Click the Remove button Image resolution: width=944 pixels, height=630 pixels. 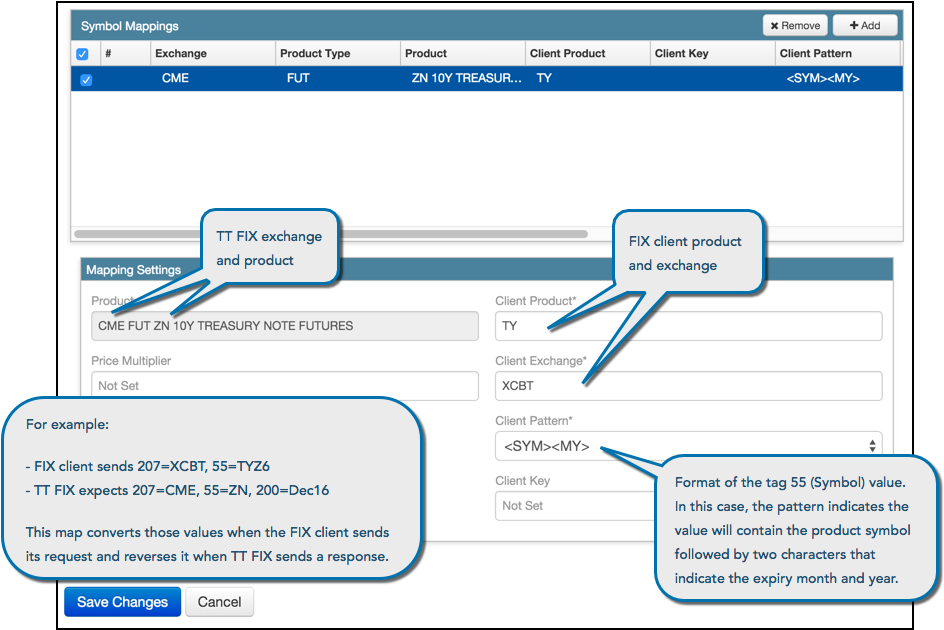[x=795, y=26]
